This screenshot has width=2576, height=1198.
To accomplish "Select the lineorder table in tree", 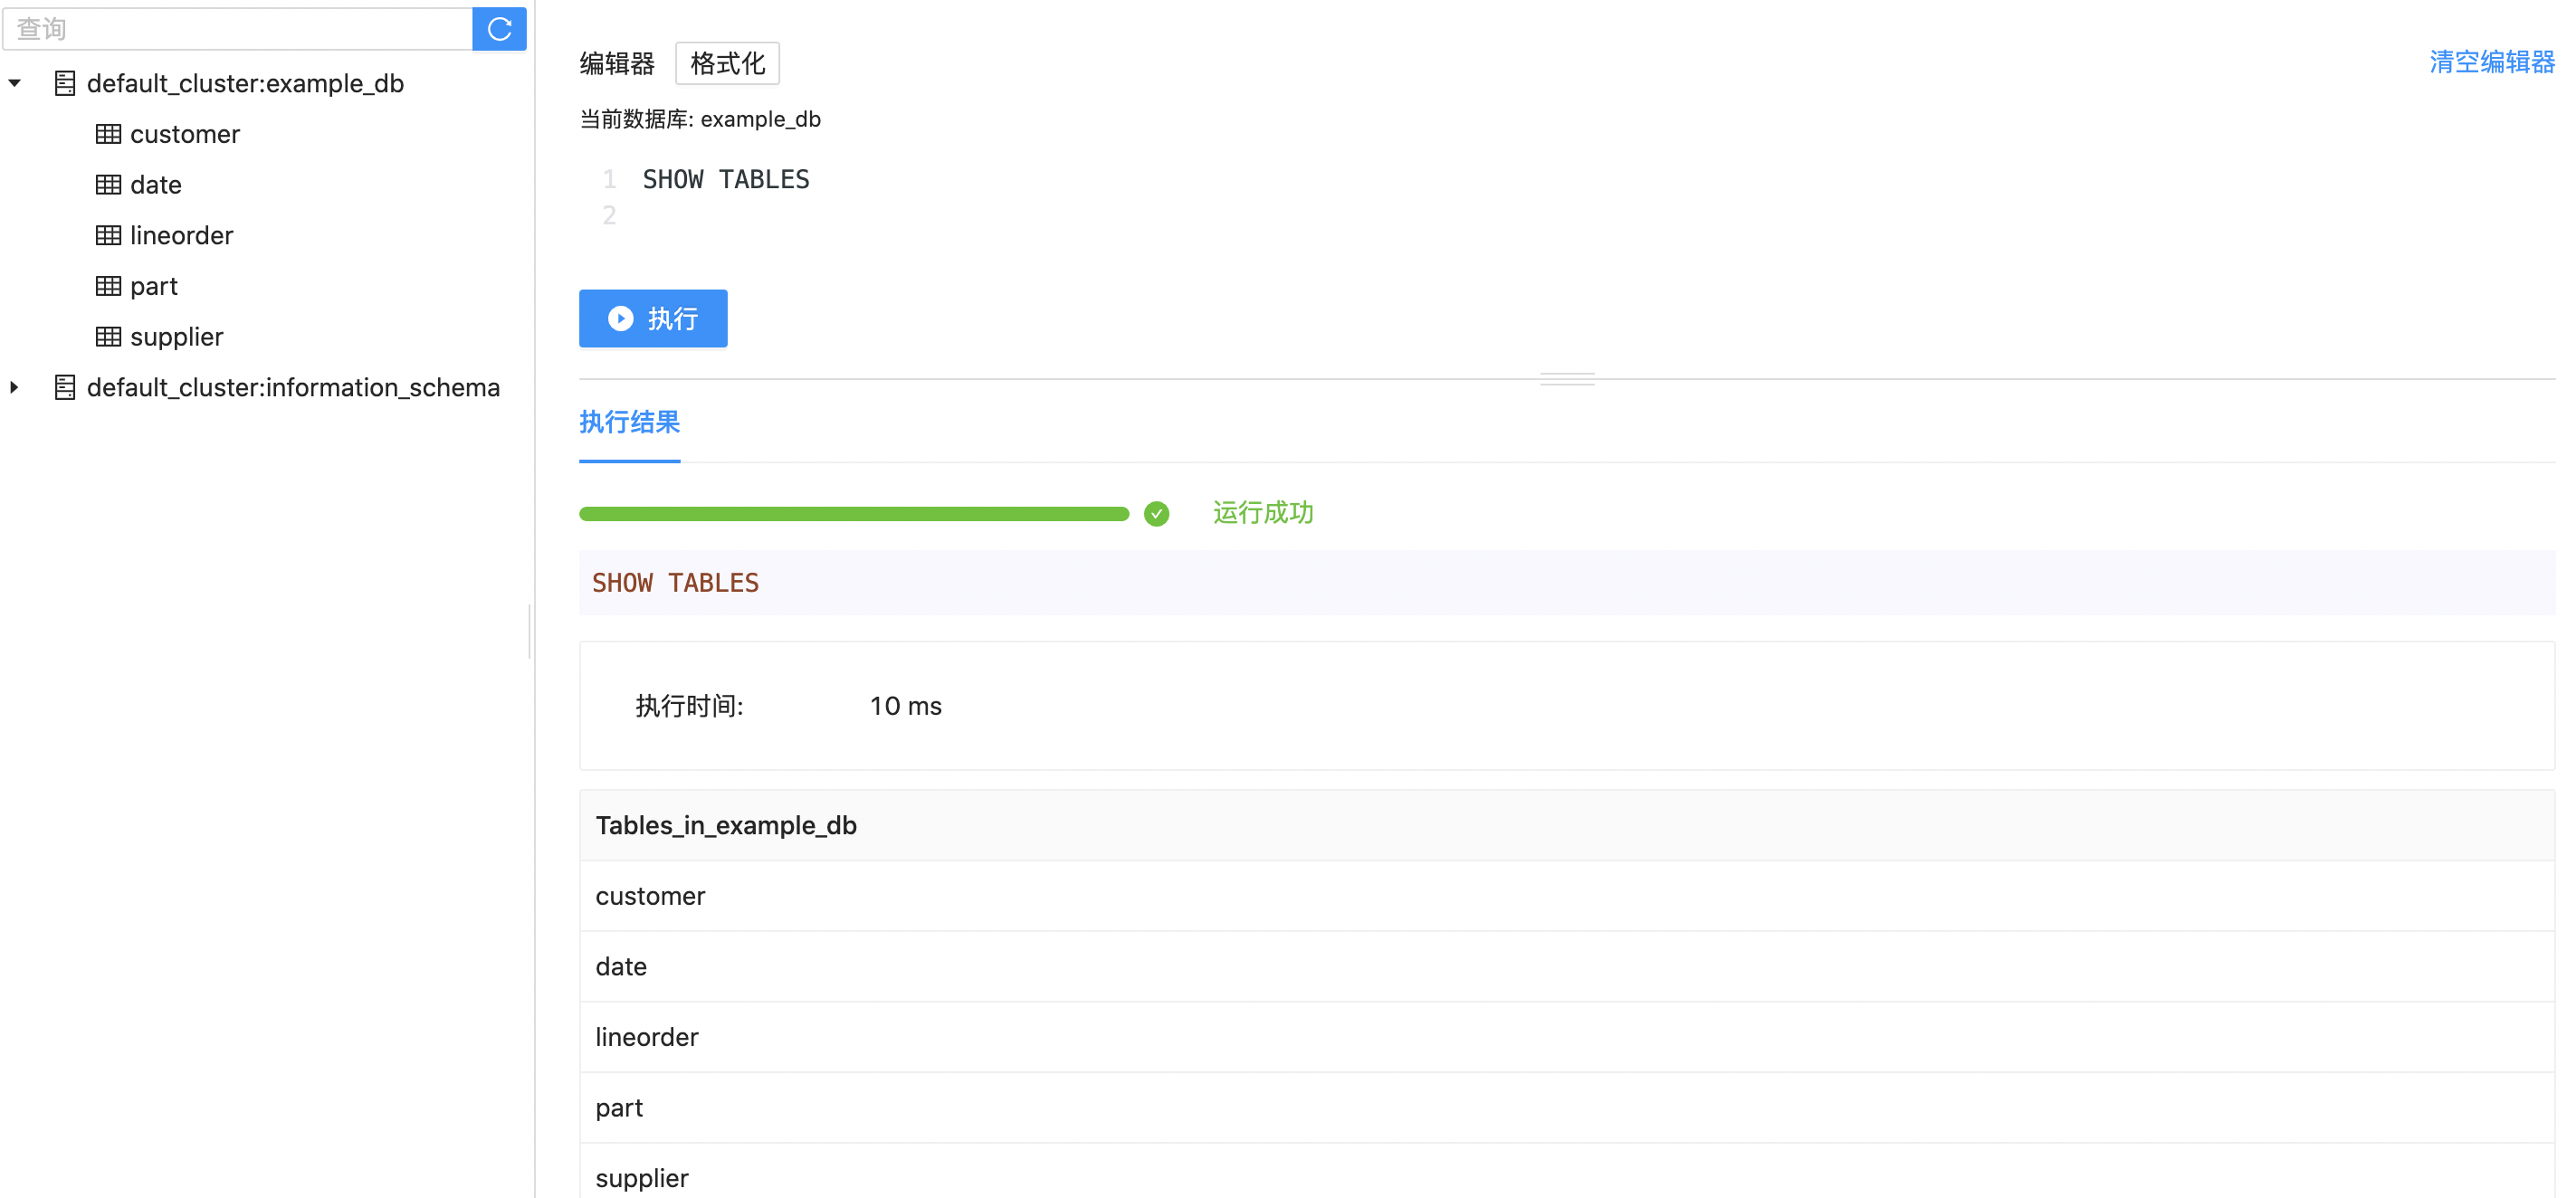I will point(181,235).
